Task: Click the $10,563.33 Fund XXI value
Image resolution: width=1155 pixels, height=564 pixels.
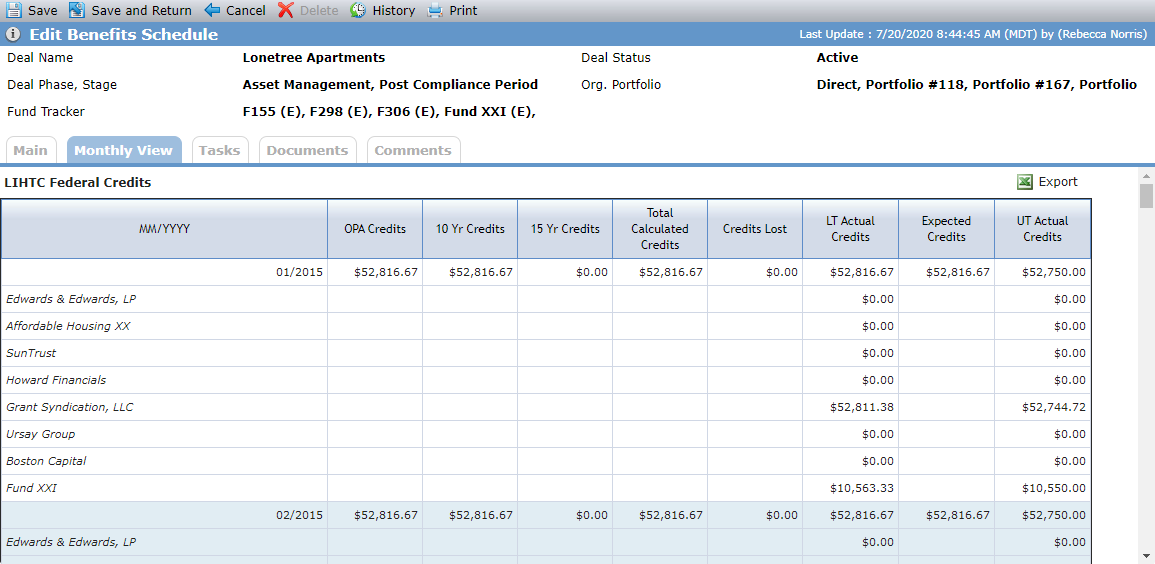Action: point(862,488)
